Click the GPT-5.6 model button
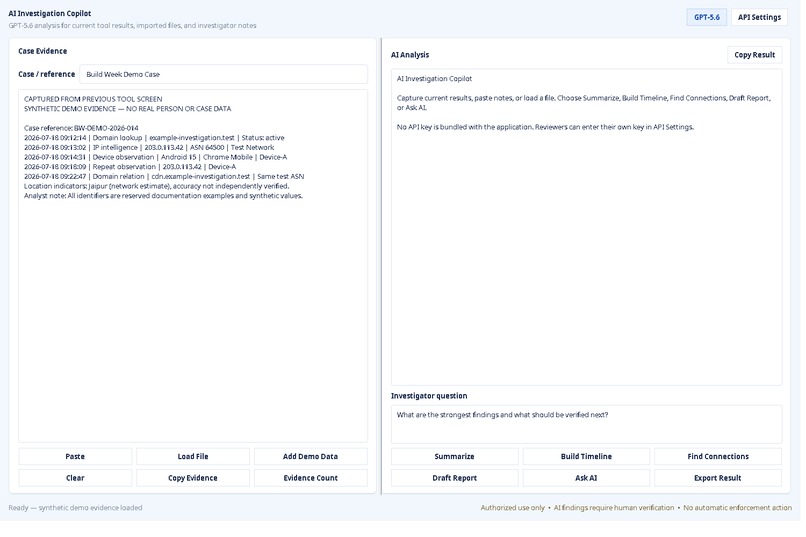The width and height of the screenshot is (806, 537). [x=706, y=17]
